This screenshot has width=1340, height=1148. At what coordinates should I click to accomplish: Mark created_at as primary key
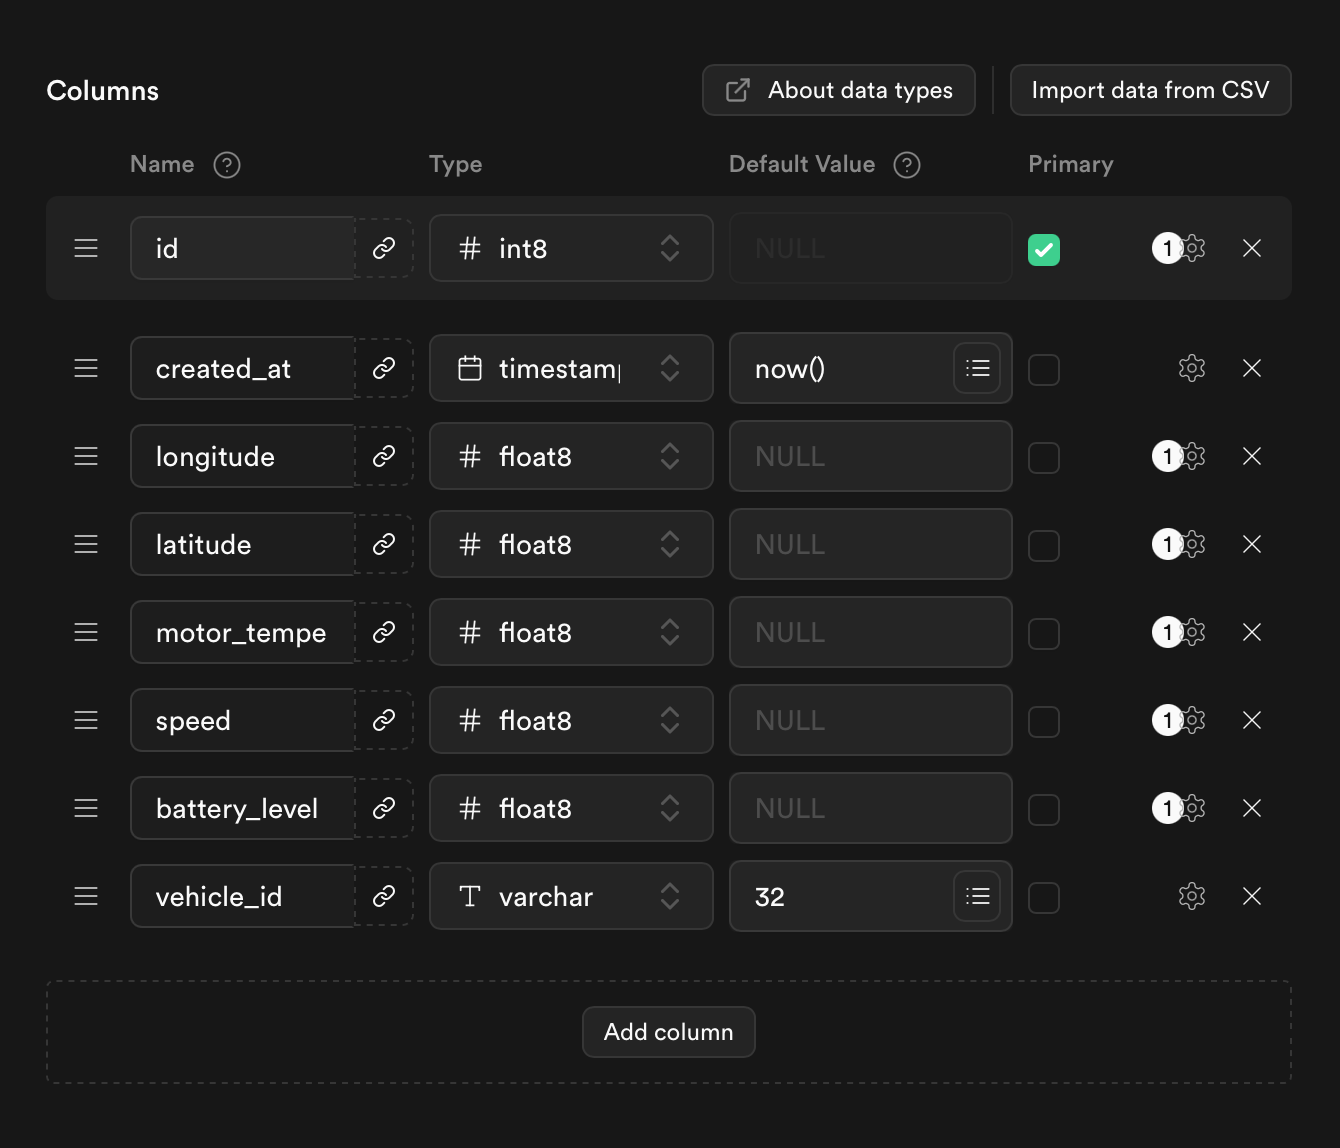tap(1043, 370)
